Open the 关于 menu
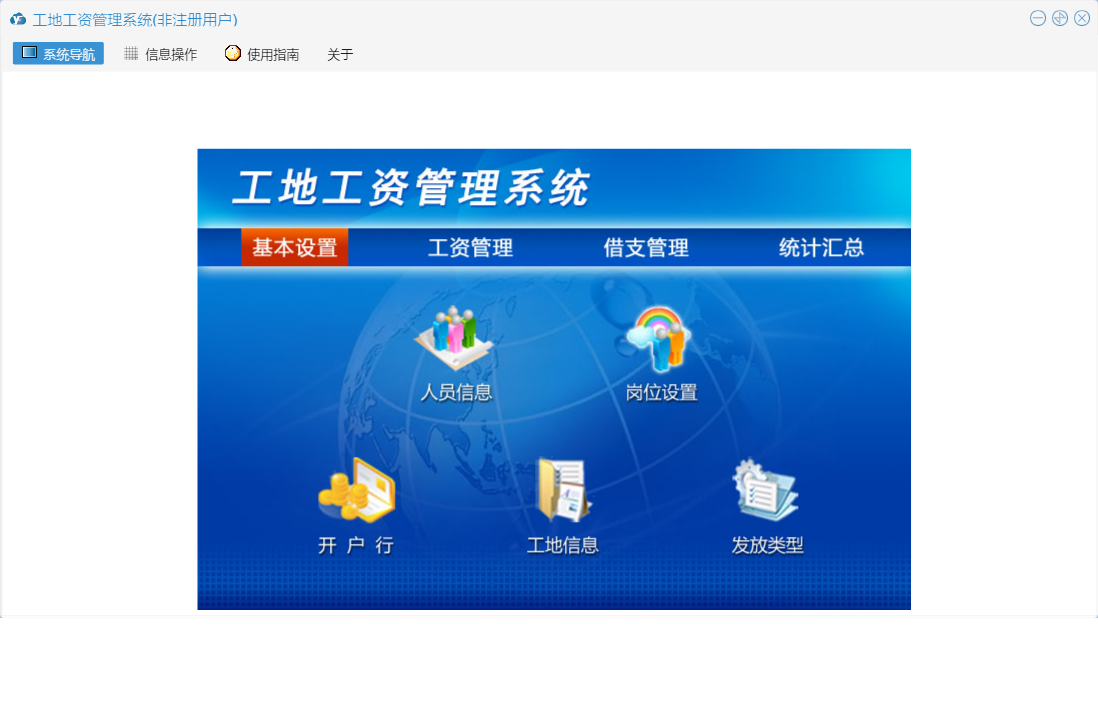This screenshot has height=719, width=1098. [x=340, y=55]
